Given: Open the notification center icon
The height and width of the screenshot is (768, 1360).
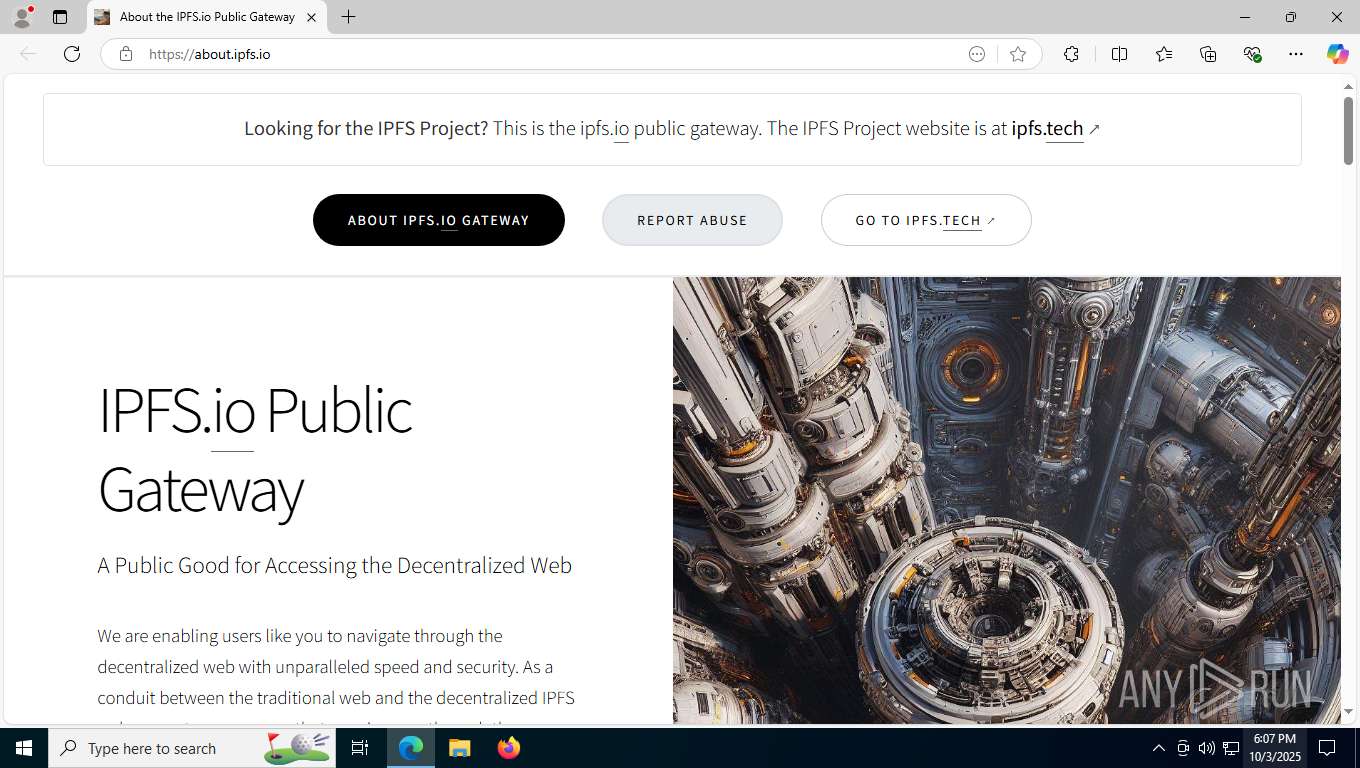Looking at the screenshot, I should coord(1328,748).
